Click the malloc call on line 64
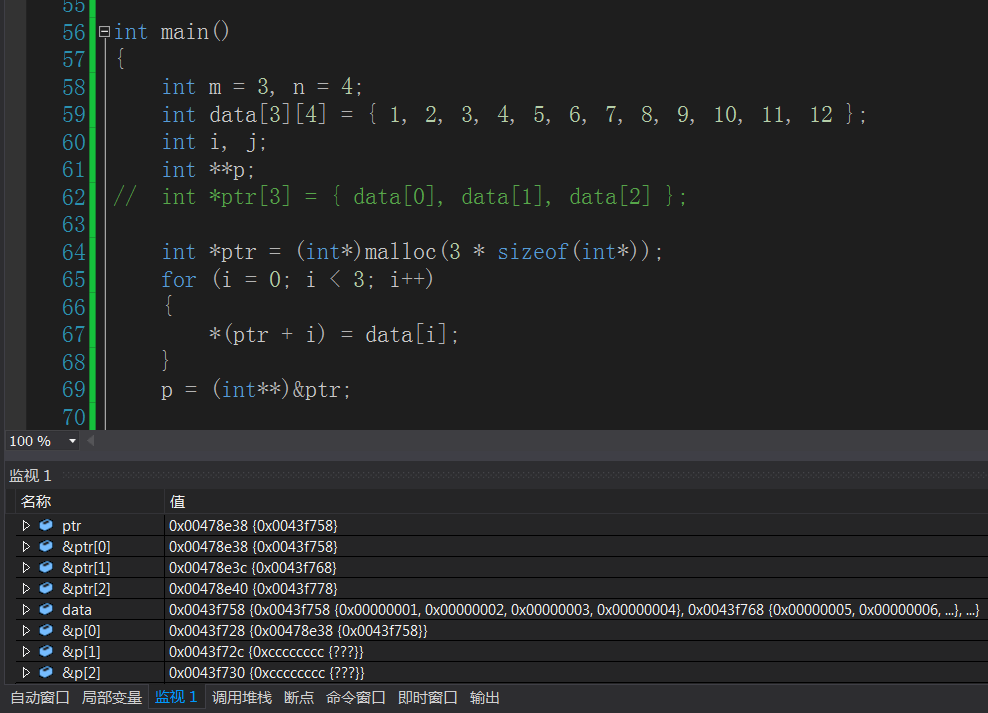 [400, 252]
